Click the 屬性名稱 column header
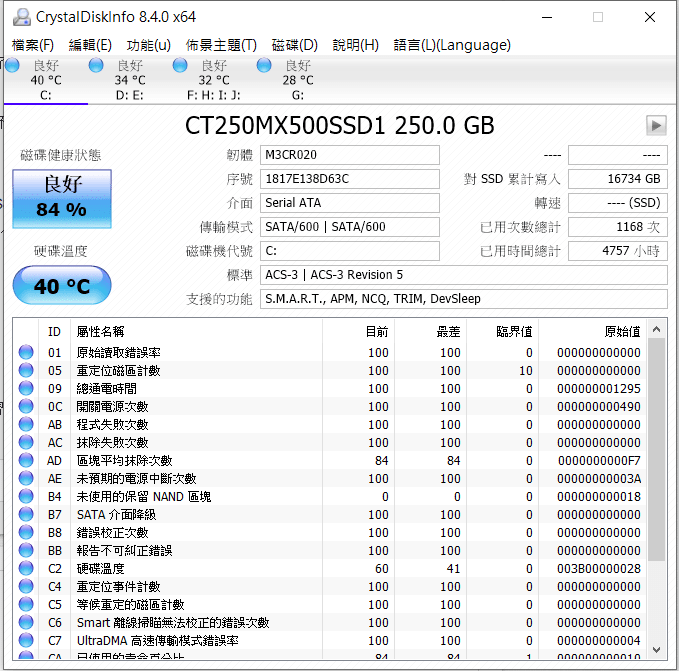 click(x=100, y=331)
